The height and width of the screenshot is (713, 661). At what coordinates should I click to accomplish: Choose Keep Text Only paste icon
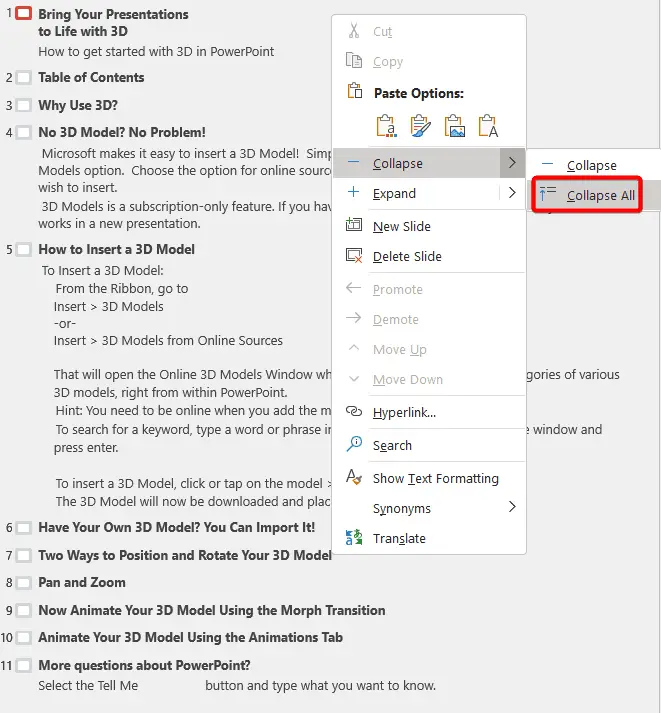click(x=488, y=126)
